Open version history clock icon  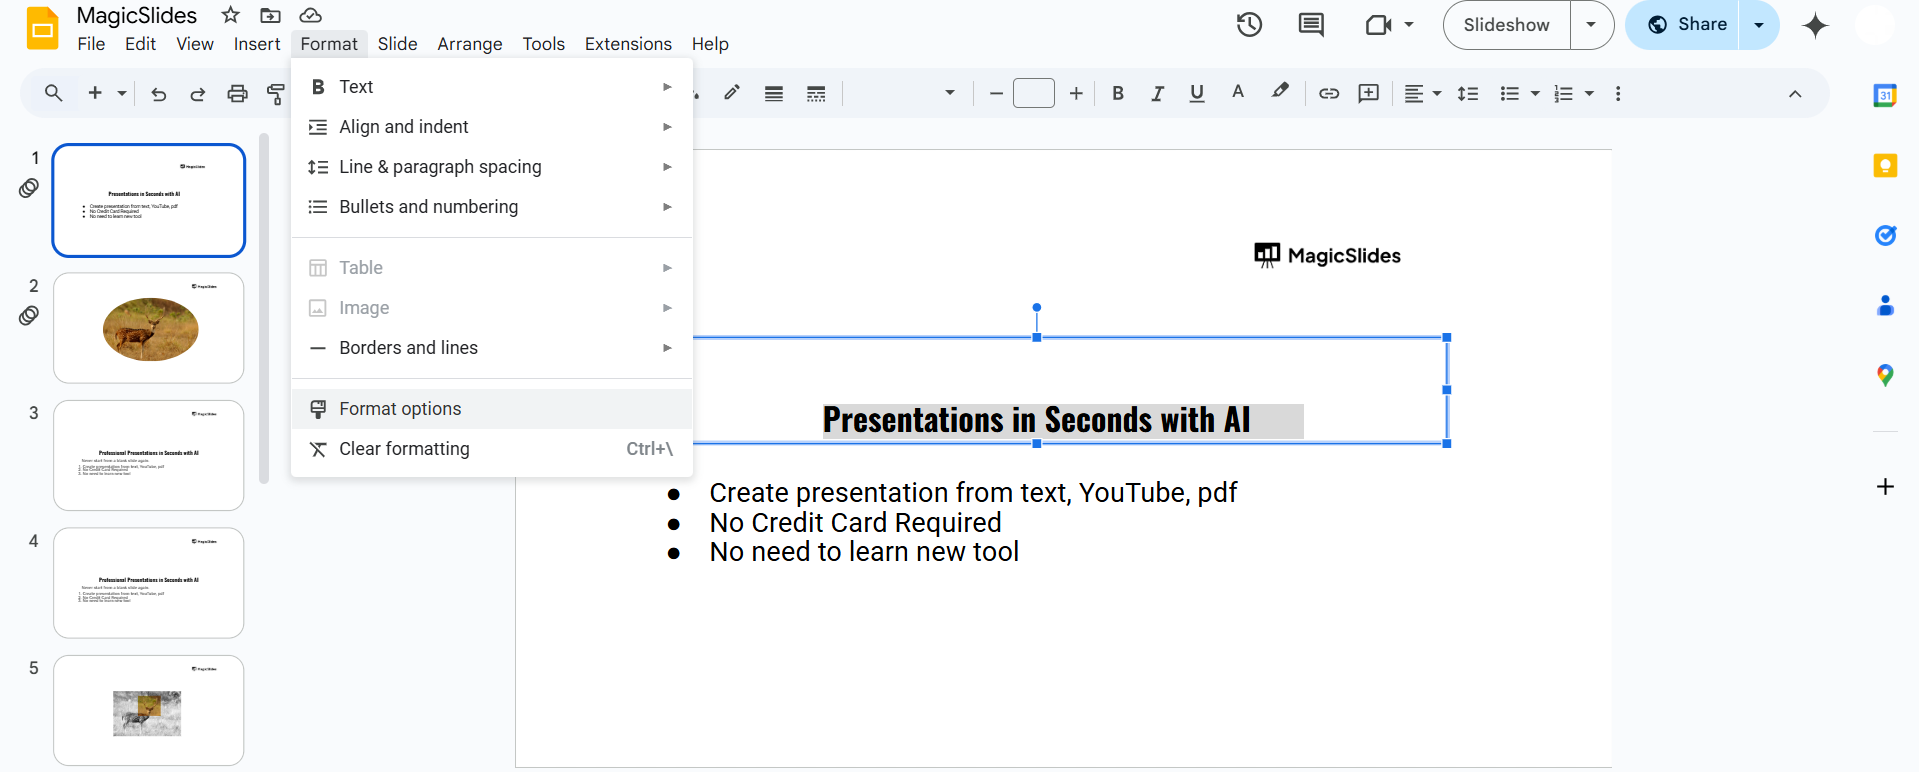point(1249,25)
